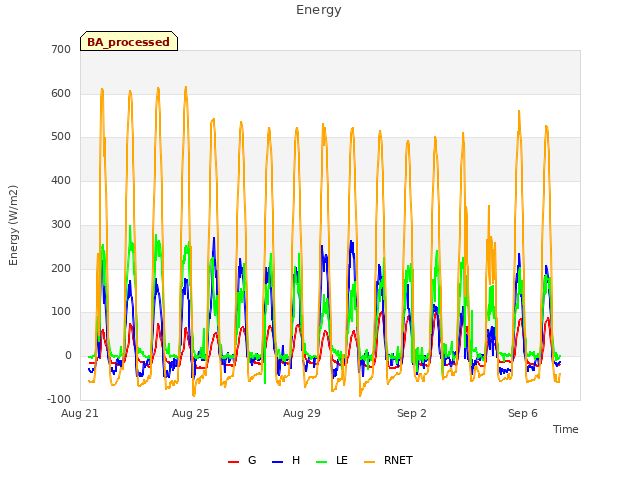The height and width of the screenshot is (480, 640).
Task: Click the -100 y-axis tick label
Action: coord(59,399)
